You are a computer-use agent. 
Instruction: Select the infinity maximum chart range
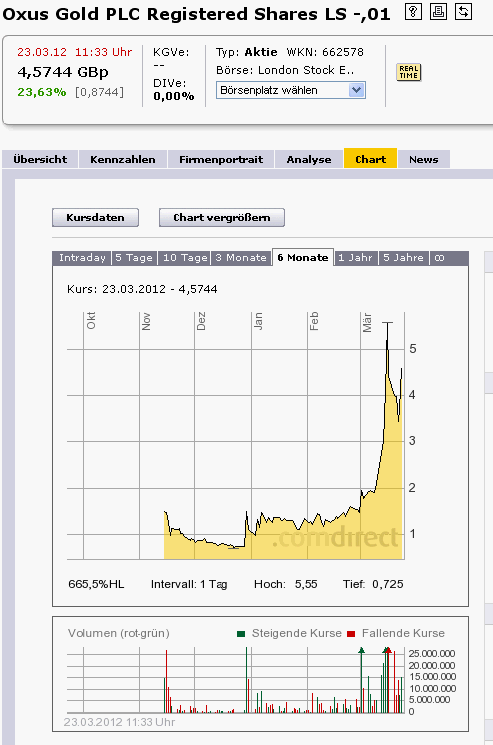click(439, 258)
